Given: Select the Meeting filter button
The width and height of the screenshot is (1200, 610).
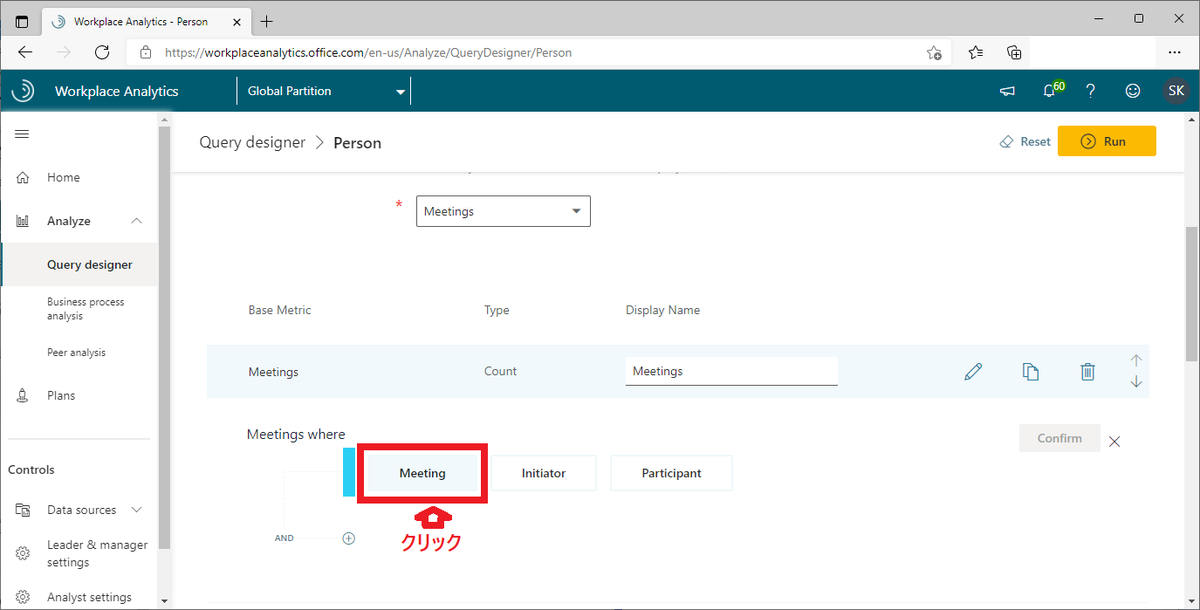Looking at the screenshot, I should pyautogui.click(x=422, y=473).
